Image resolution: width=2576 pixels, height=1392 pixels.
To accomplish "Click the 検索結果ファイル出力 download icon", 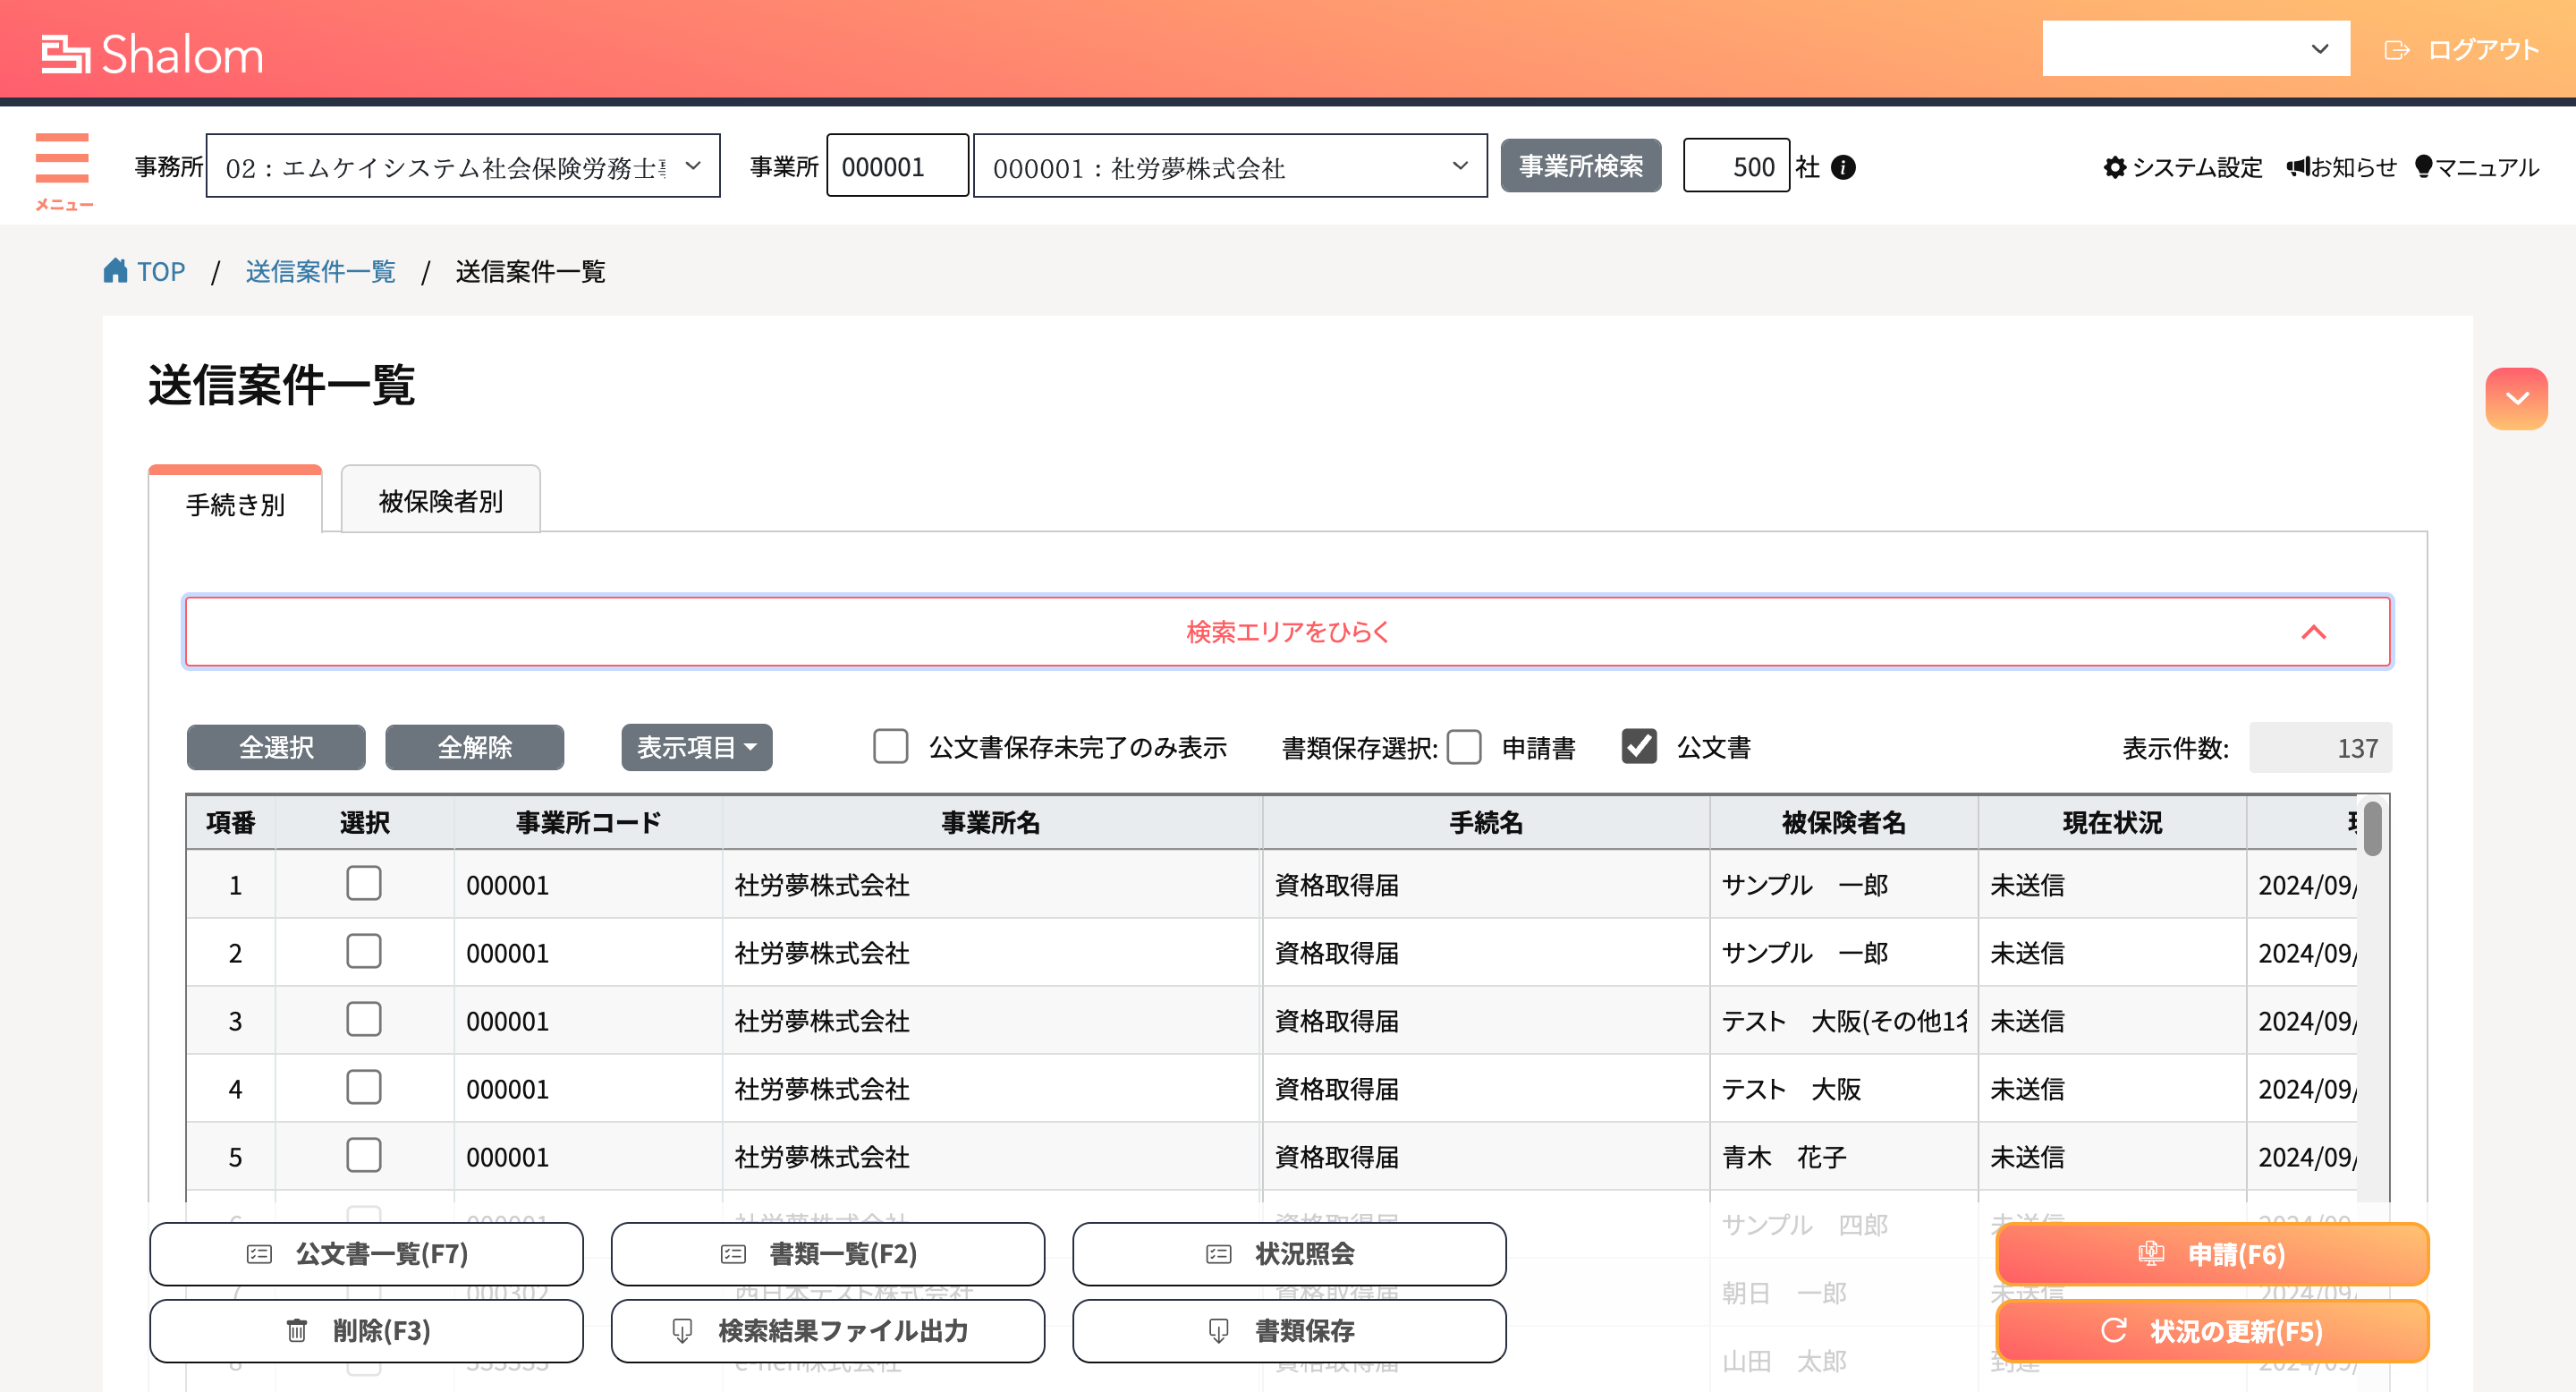I will pyautogui.click(x=682, y=1331).
